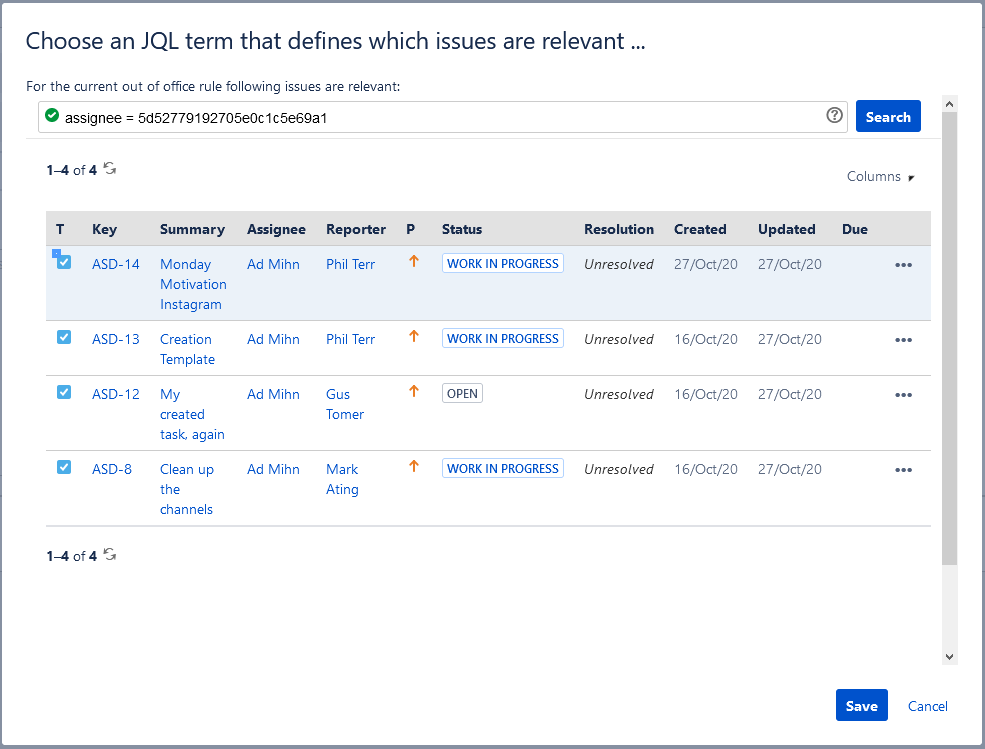
Task: Click the OPEN status badge of ASD-12
Action: pyautogui.click(x=462, y=393)
